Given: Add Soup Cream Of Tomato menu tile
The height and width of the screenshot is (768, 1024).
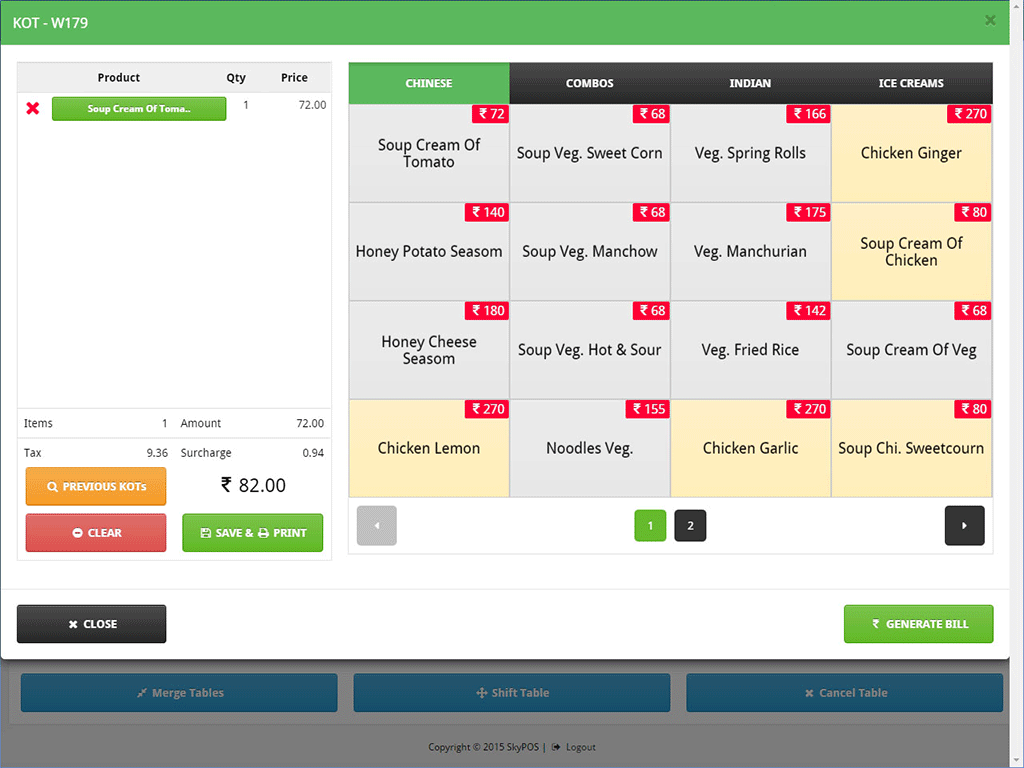Looking at the screenshot, I should [x=429, y=153].
